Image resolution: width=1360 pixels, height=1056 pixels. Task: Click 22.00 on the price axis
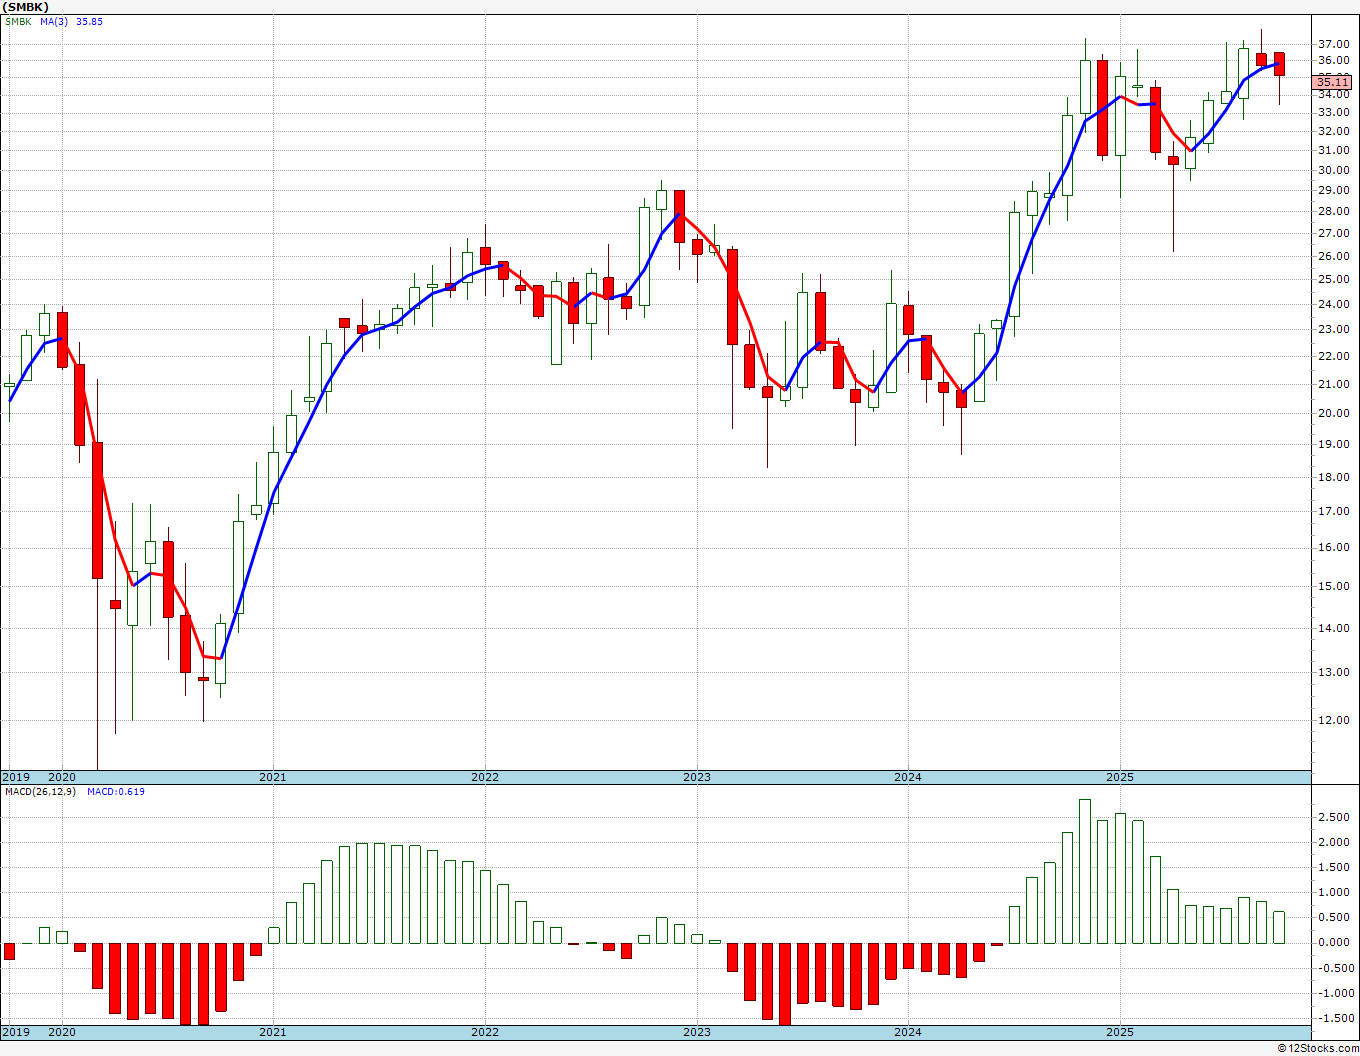[1334, 356]
